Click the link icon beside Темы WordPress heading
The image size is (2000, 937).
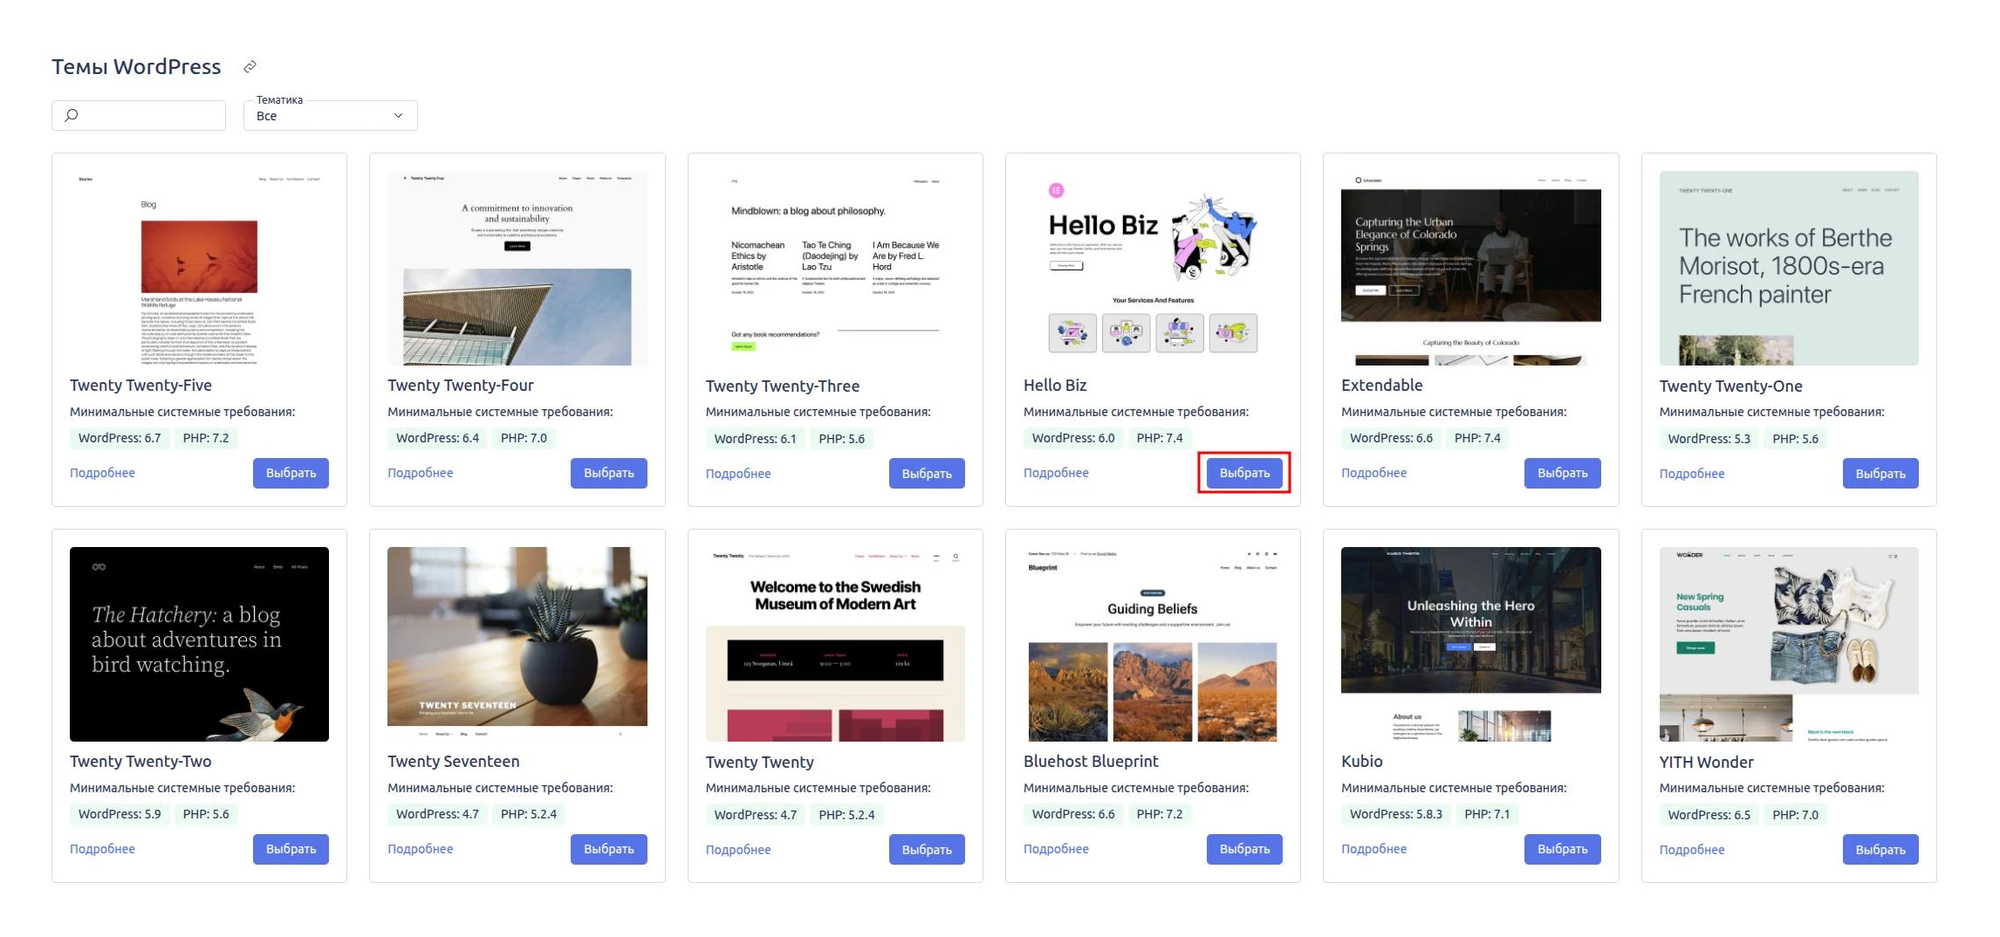(x=250, y=67)
